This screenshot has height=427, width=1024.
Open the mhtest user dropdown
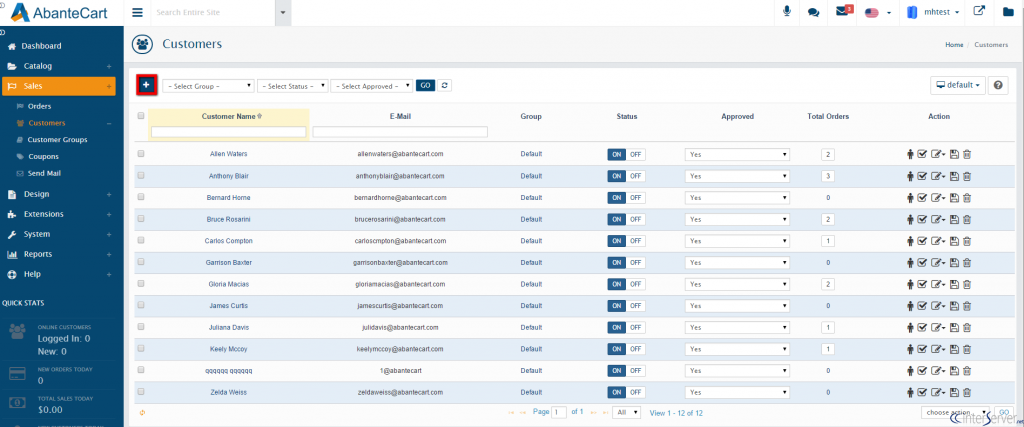(x=933, y=12)
